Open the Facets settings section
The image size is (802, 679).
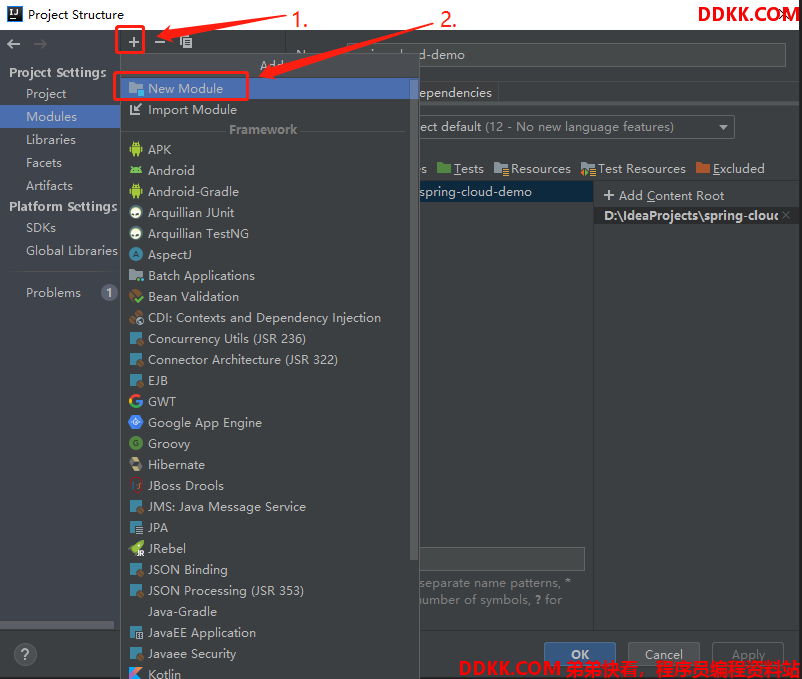tap(43, 163)
